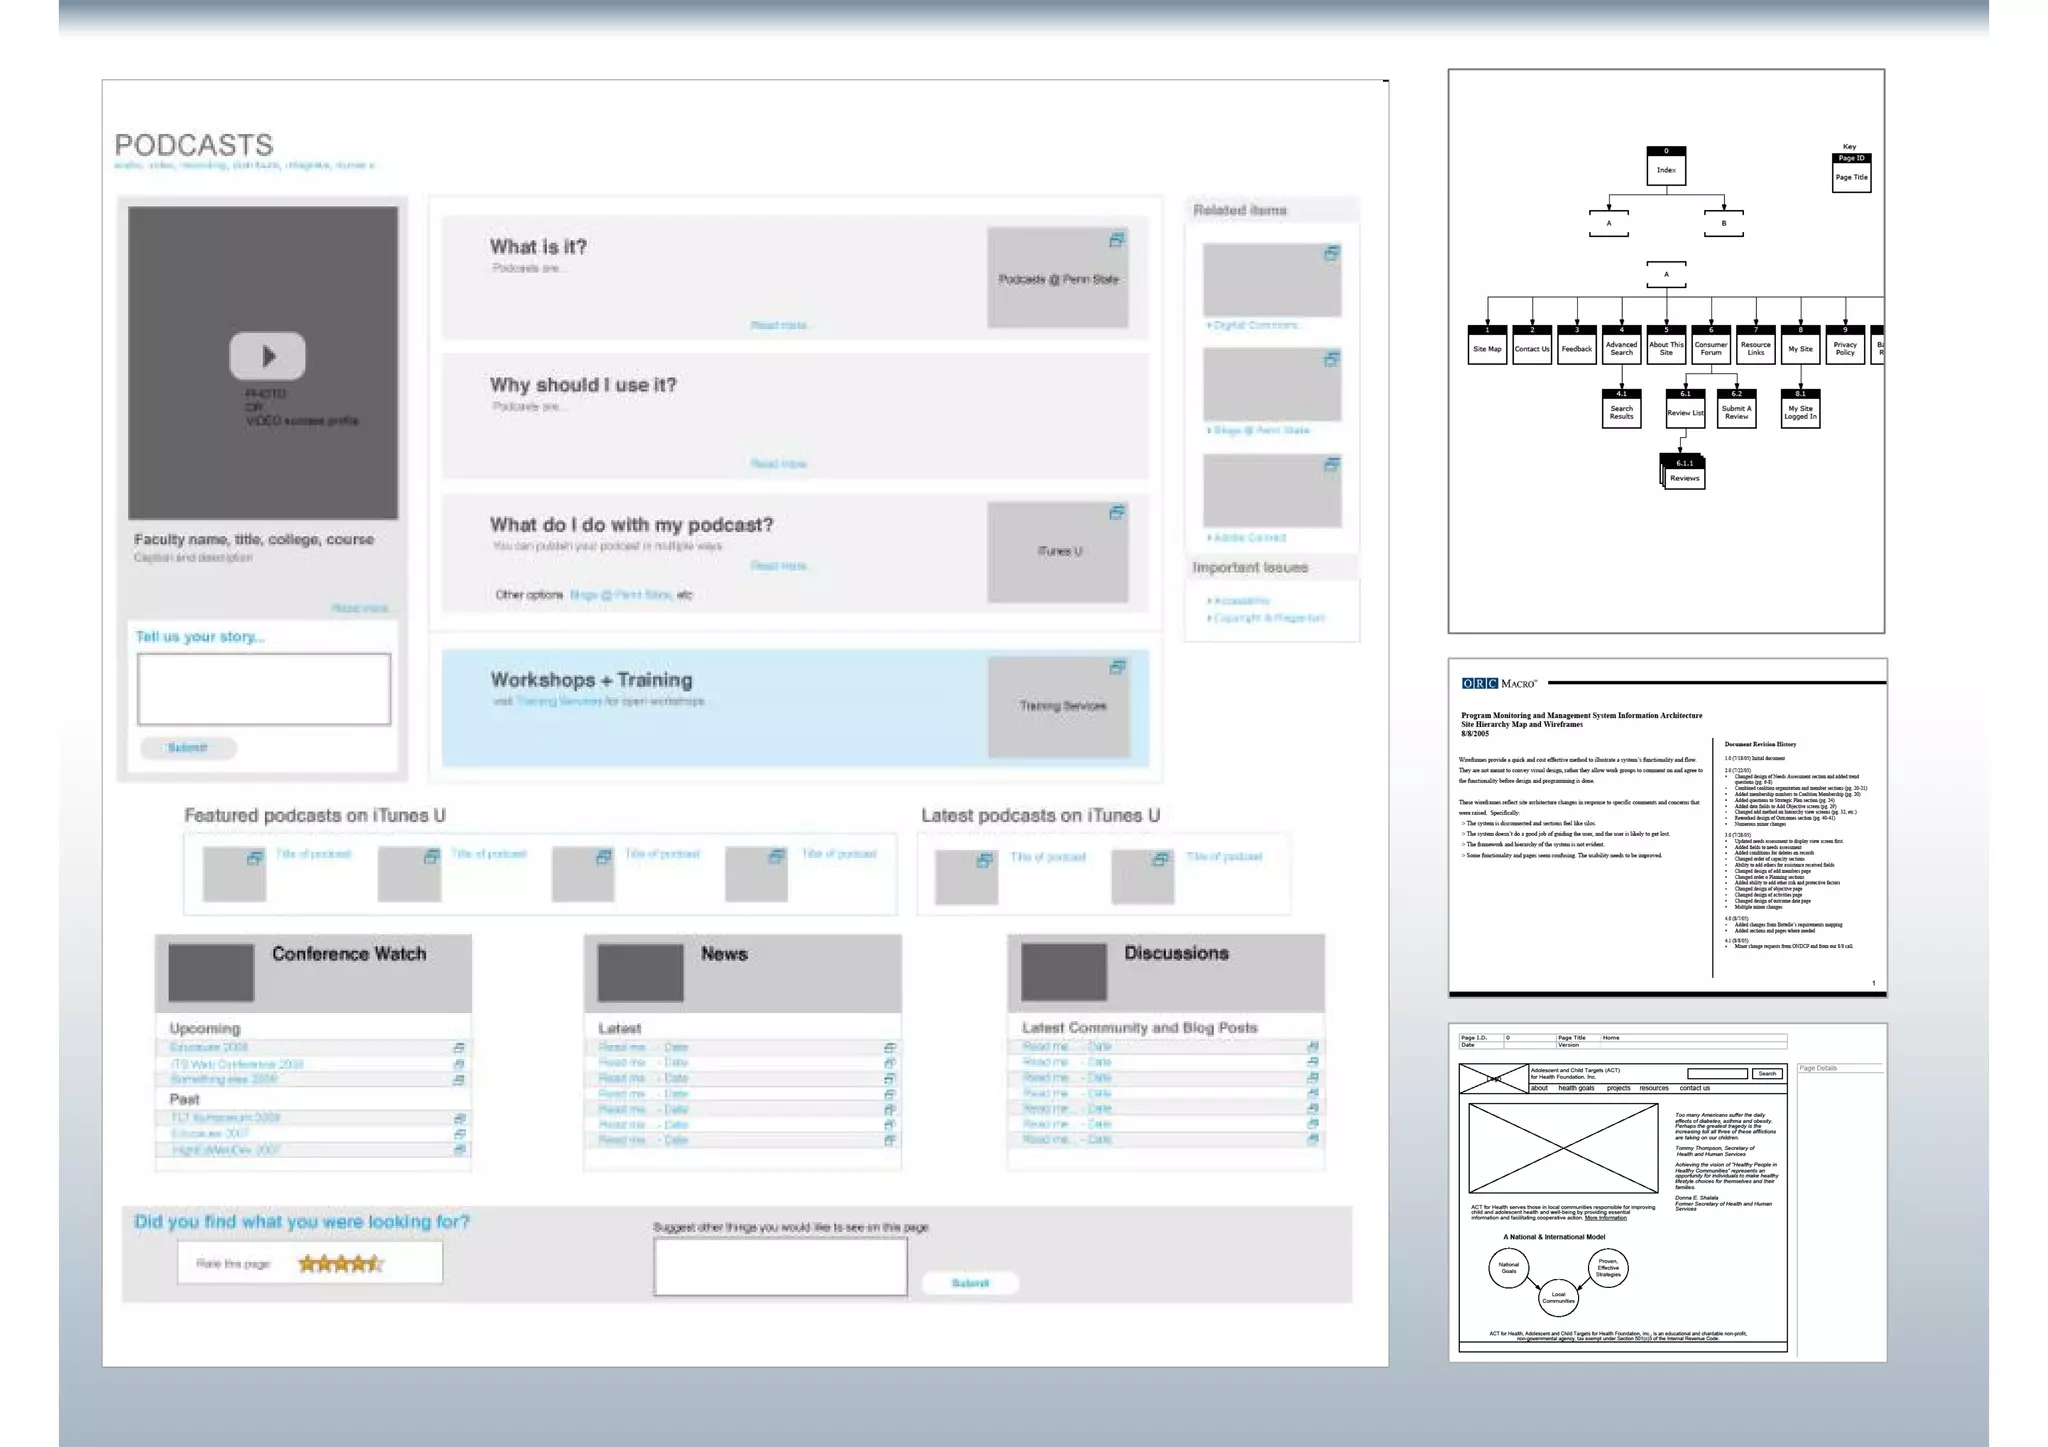Click Read more under What do I do with my podcast?
This screenshot has width=2048, height=1447.
pyautogui.click(x=779, y=566)
